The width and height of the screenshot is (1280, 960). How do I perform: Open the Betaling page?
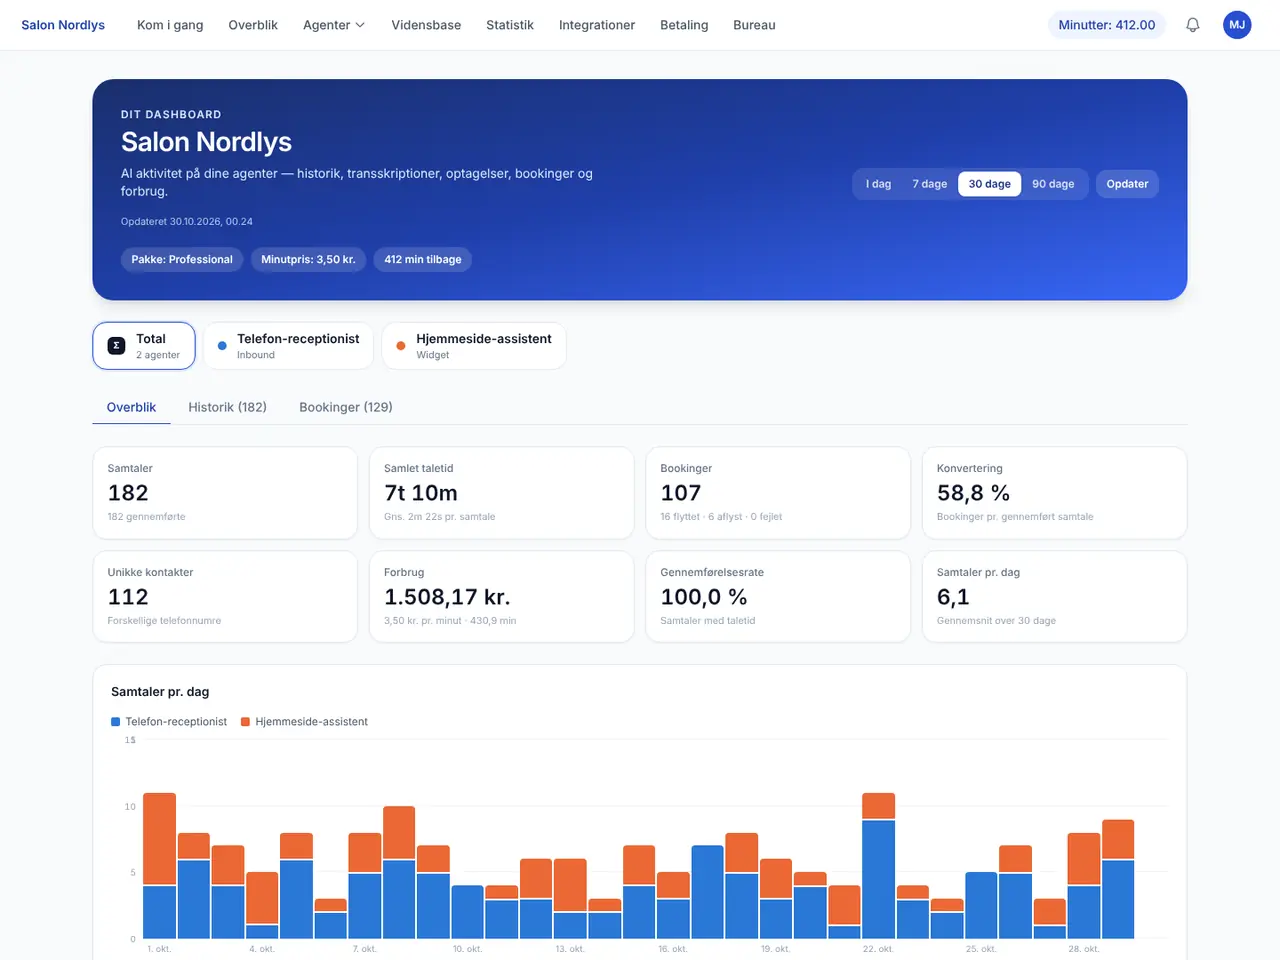684,25
